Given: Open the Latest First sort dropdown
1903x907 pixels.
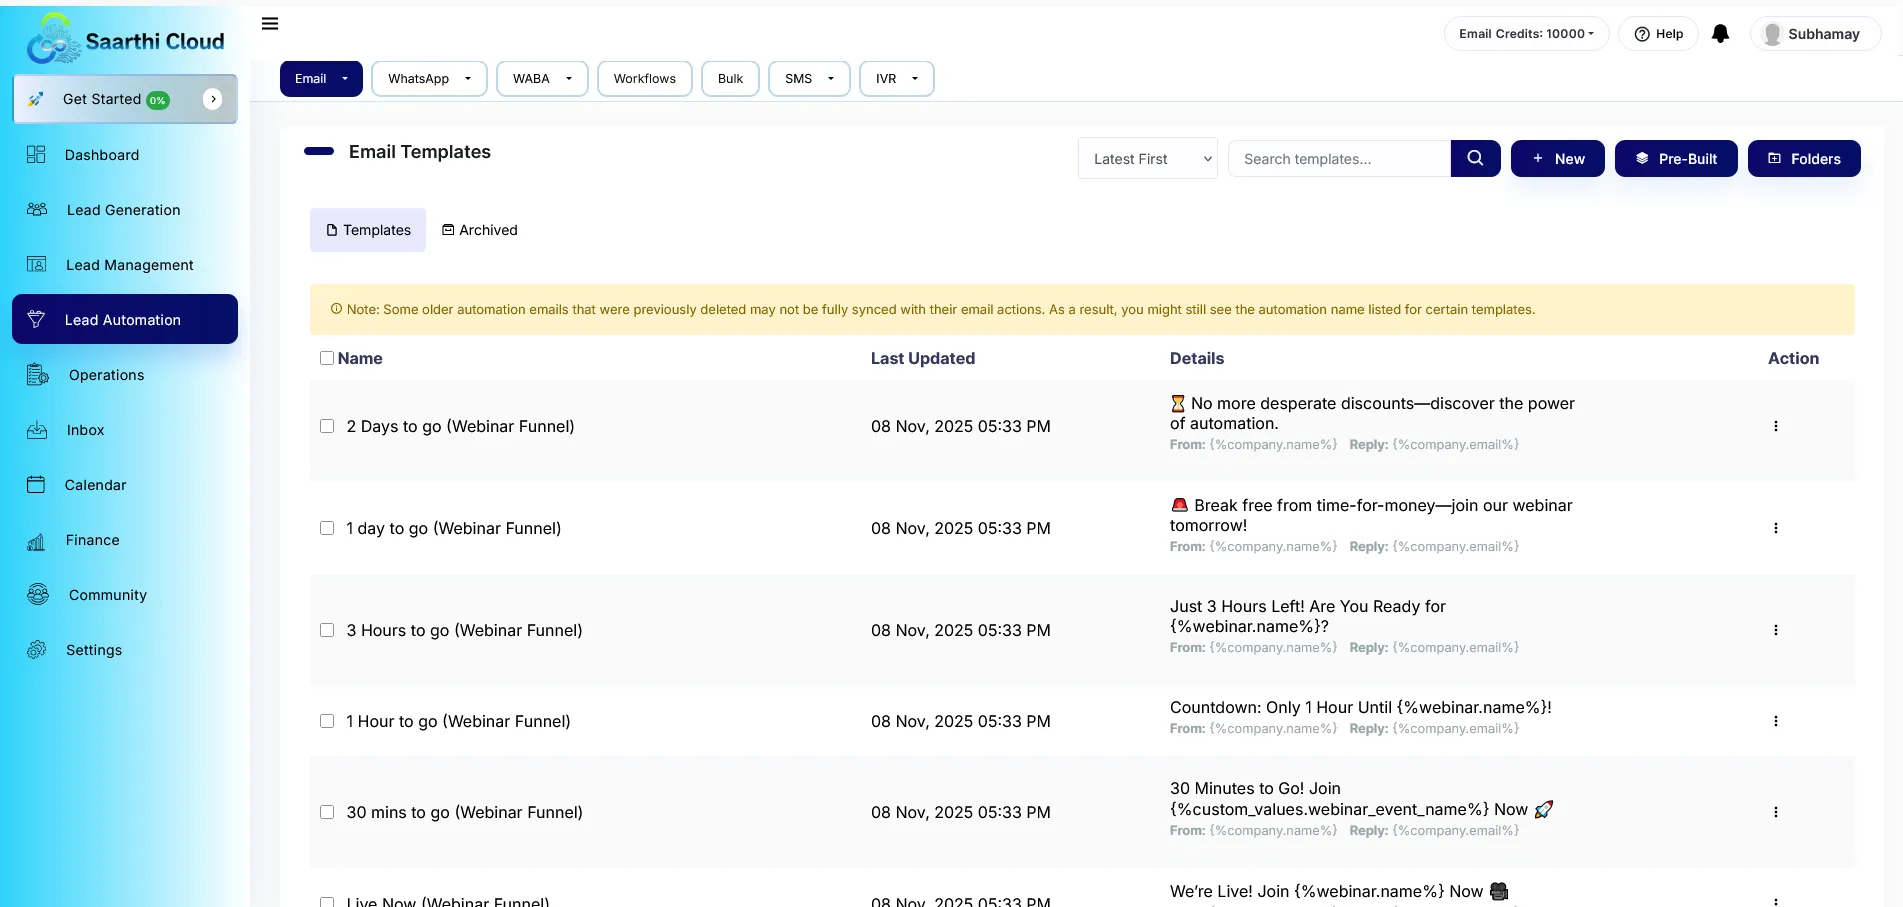Looking at the screenshot, I should coord(1147,159).
